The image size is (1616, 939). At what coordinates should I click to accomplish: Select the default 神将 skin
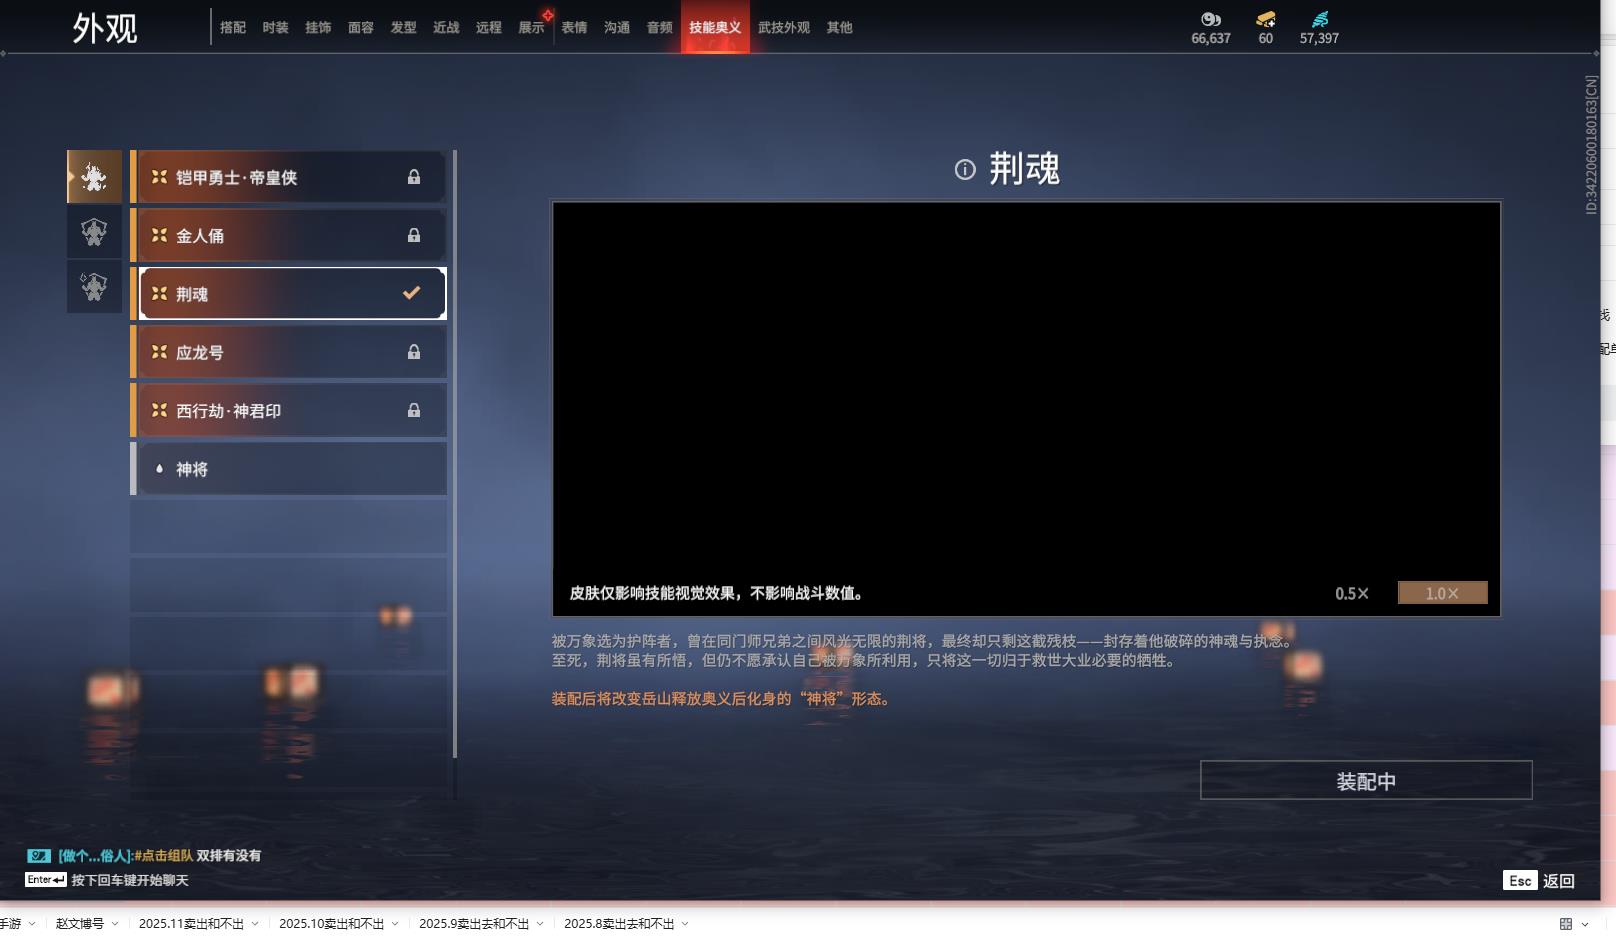point(289,469)
